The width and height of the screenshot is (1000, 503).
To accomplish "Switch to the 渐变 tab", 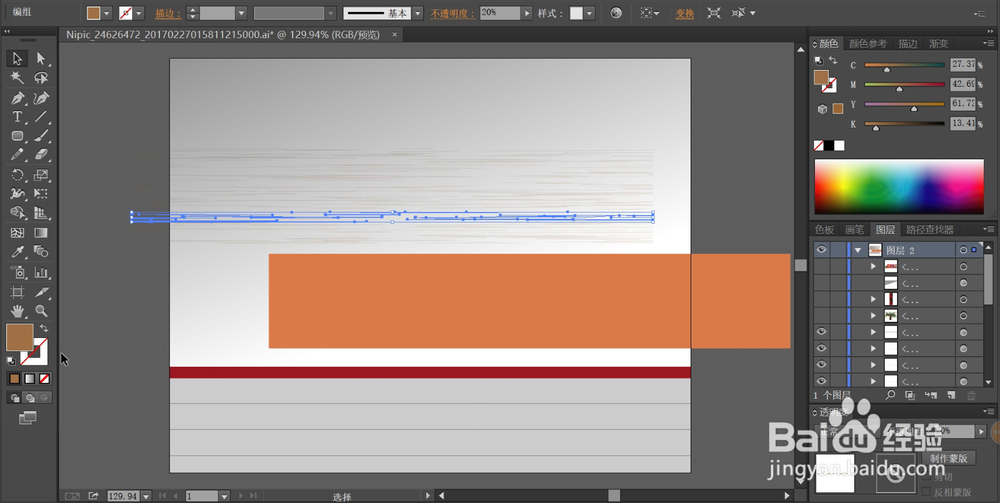I will [938, 43].
